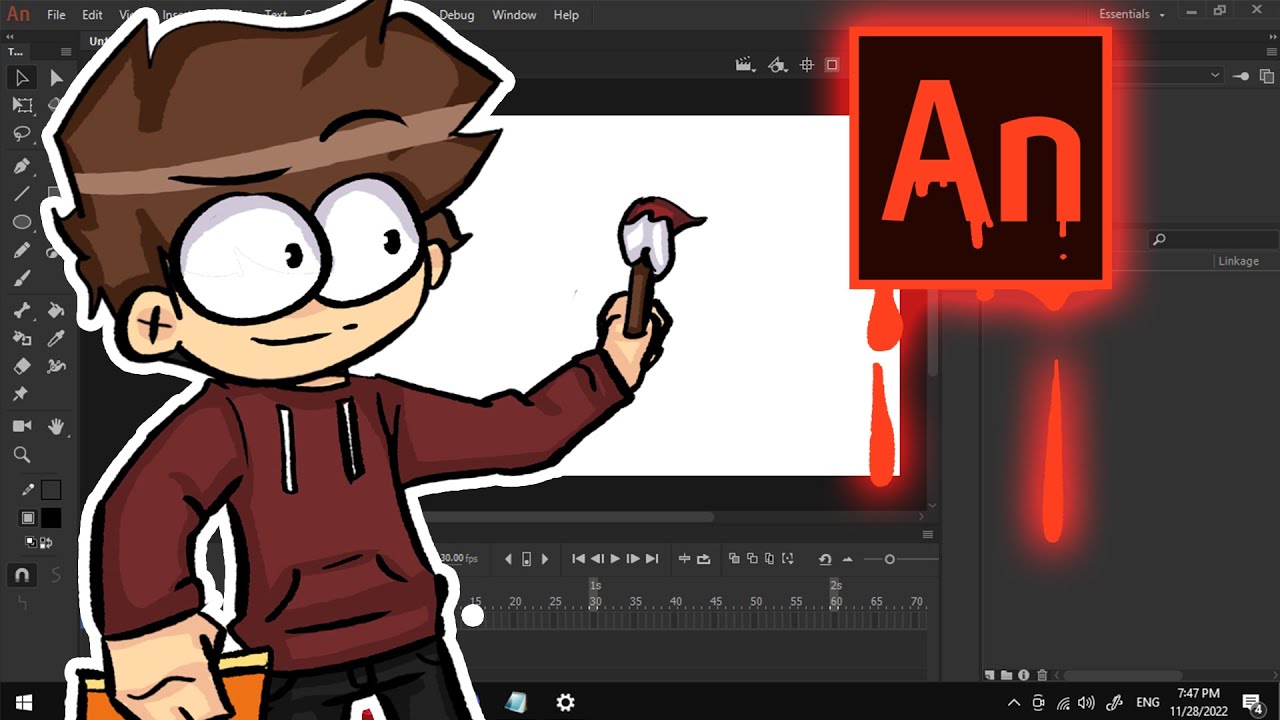
Task: Step back to previous keyframe arrow
Action: coord(508,559)
